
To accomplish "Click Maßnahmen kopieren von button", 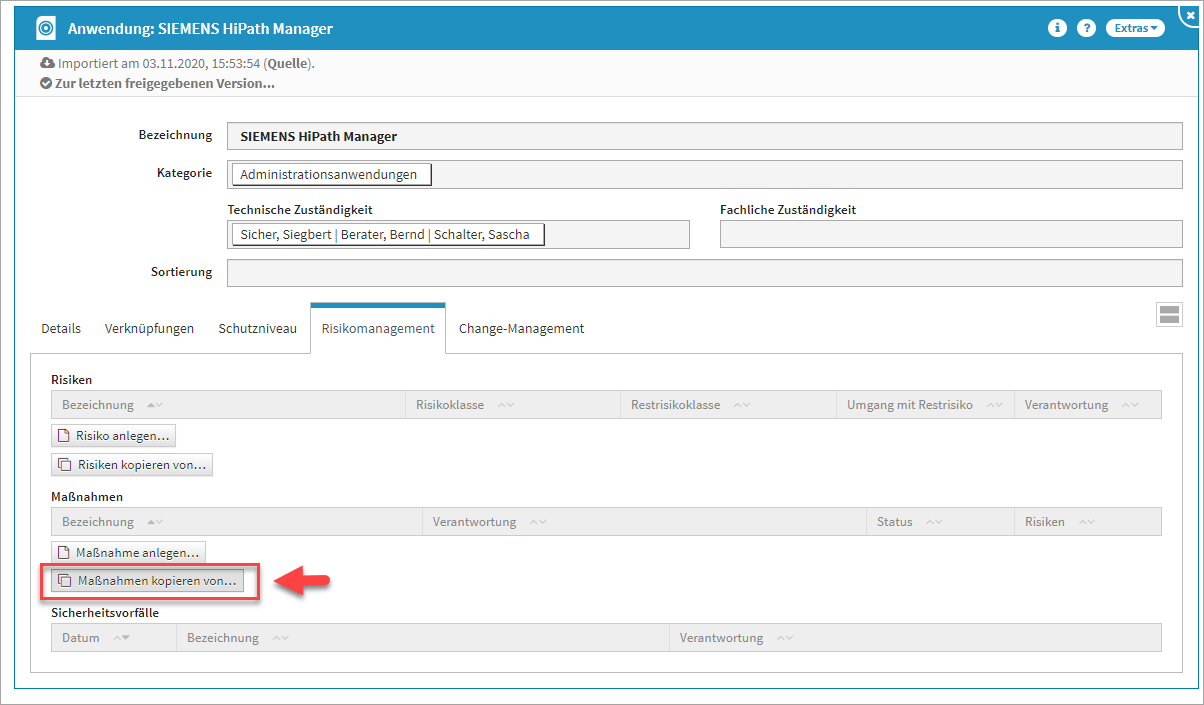I will coord(147,580).
